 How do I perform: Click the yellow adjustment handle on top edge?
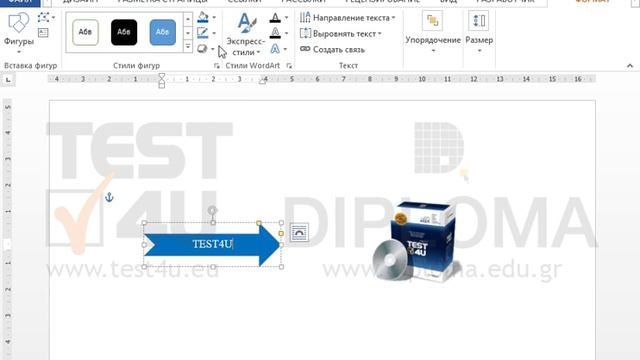pos(259,223)
